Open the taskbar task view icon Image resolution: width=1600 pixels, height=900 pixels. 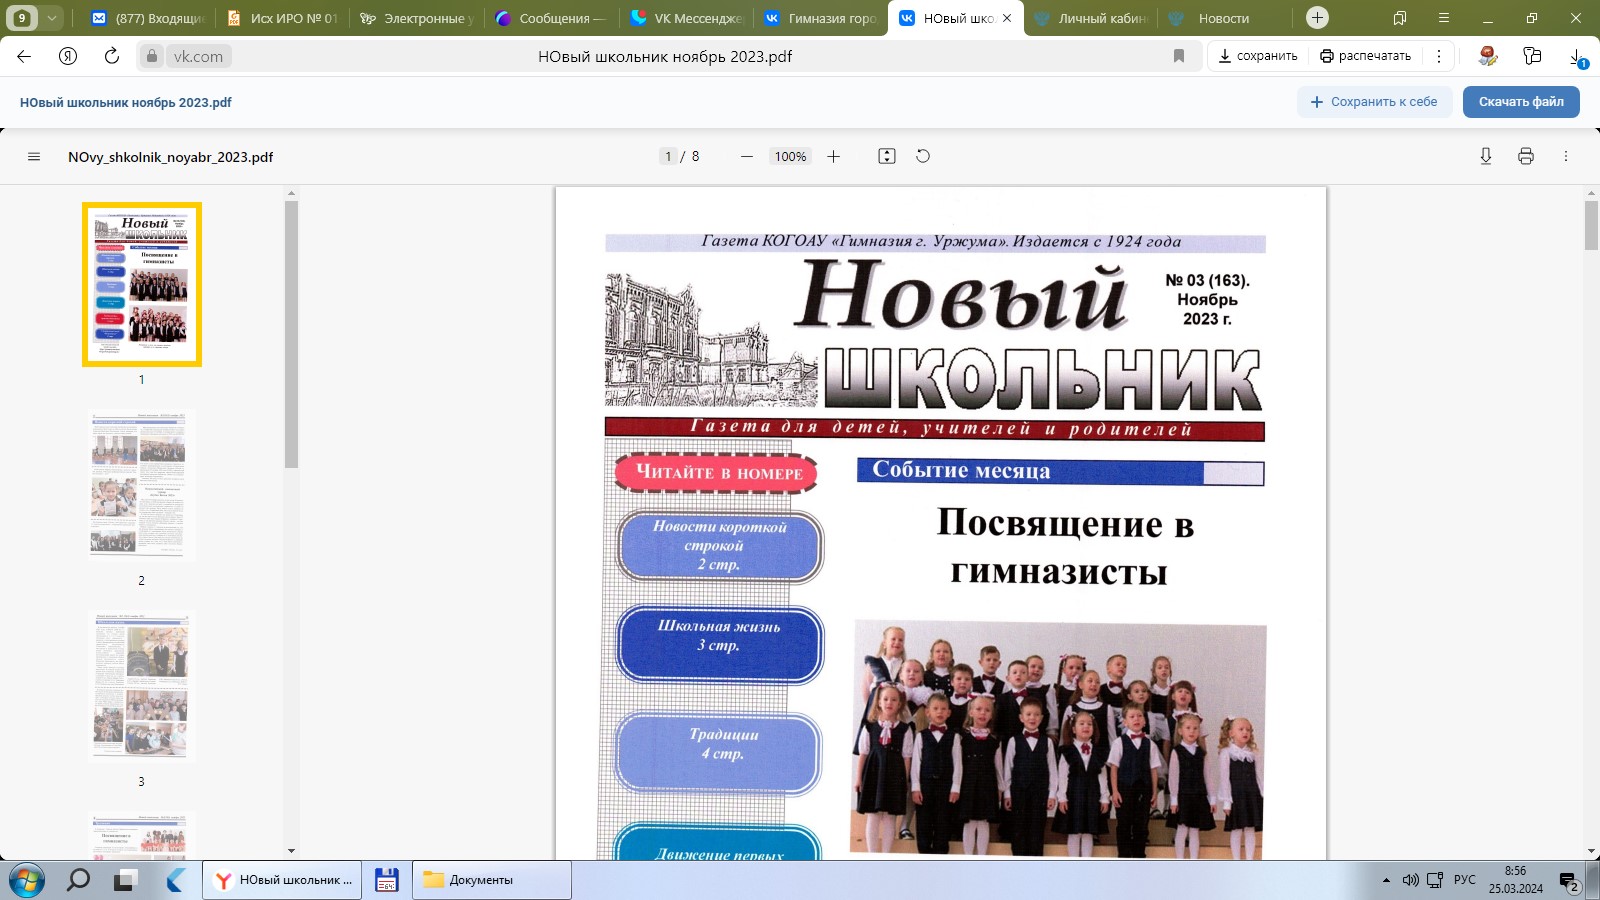click(125, 880)
